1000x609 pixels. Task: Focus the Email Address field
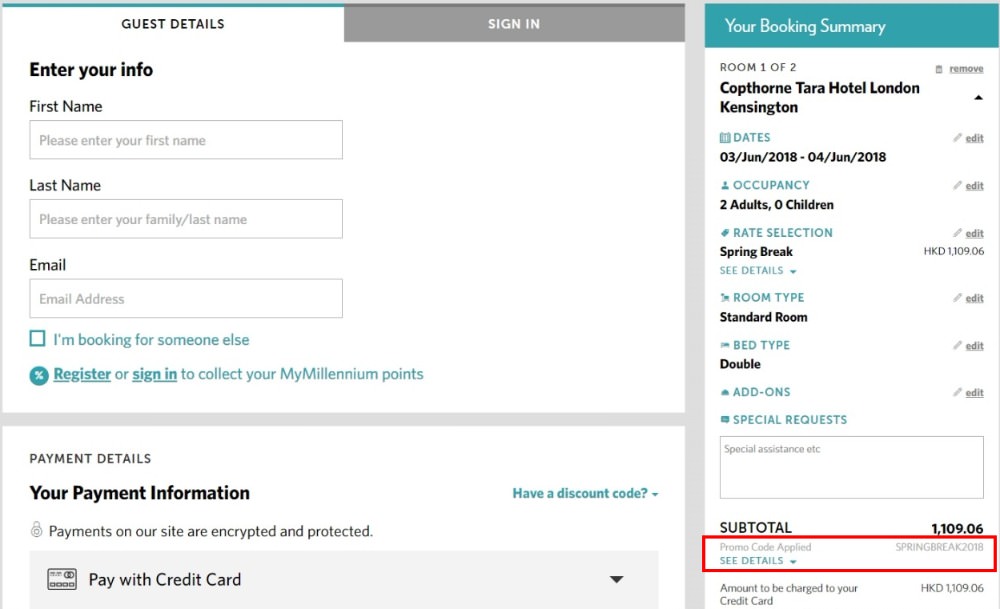pyautogui.click(x=186, y=298)
